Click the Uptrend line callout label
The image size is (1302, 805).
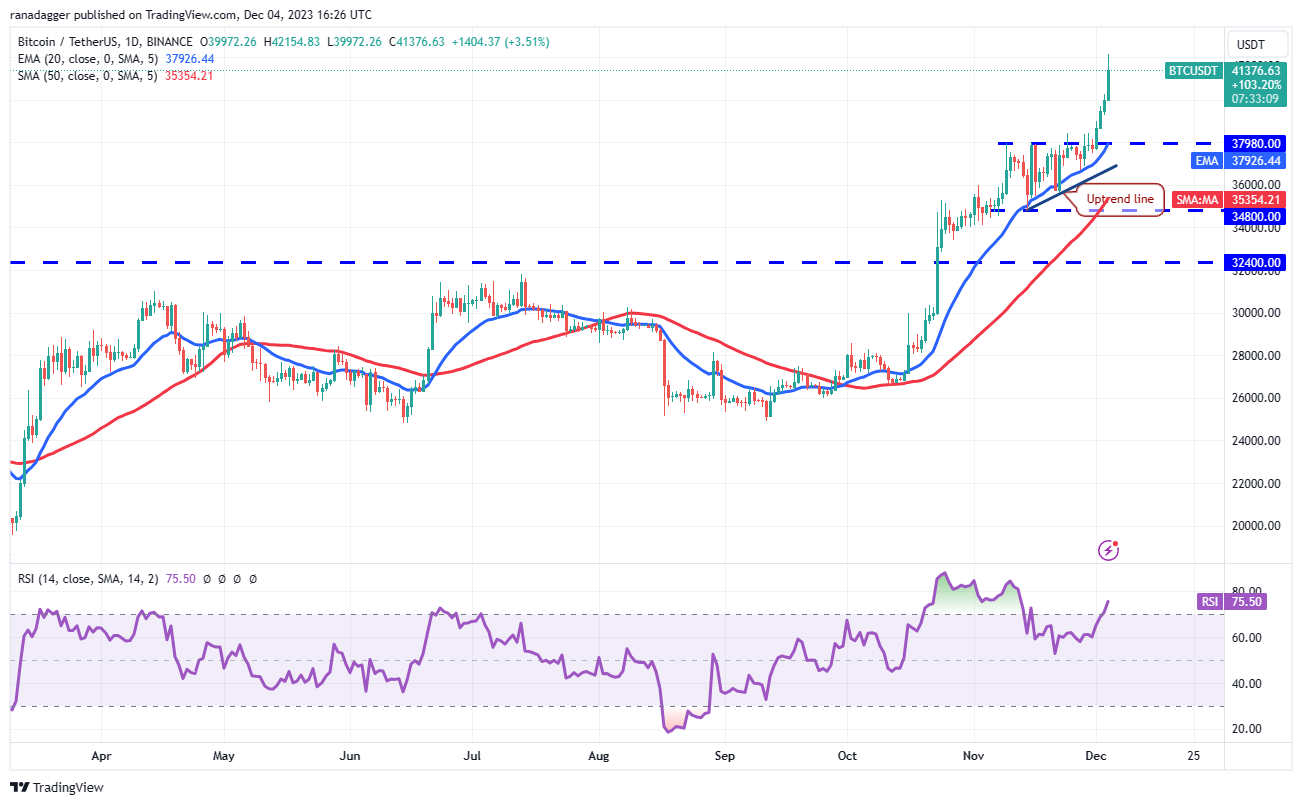click(x=1120, y=199)
